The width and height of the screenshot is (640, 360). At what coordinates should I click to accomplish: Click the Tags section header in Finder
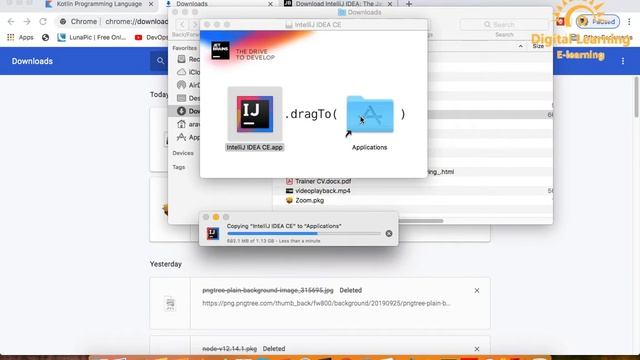[x=178, y=167]
